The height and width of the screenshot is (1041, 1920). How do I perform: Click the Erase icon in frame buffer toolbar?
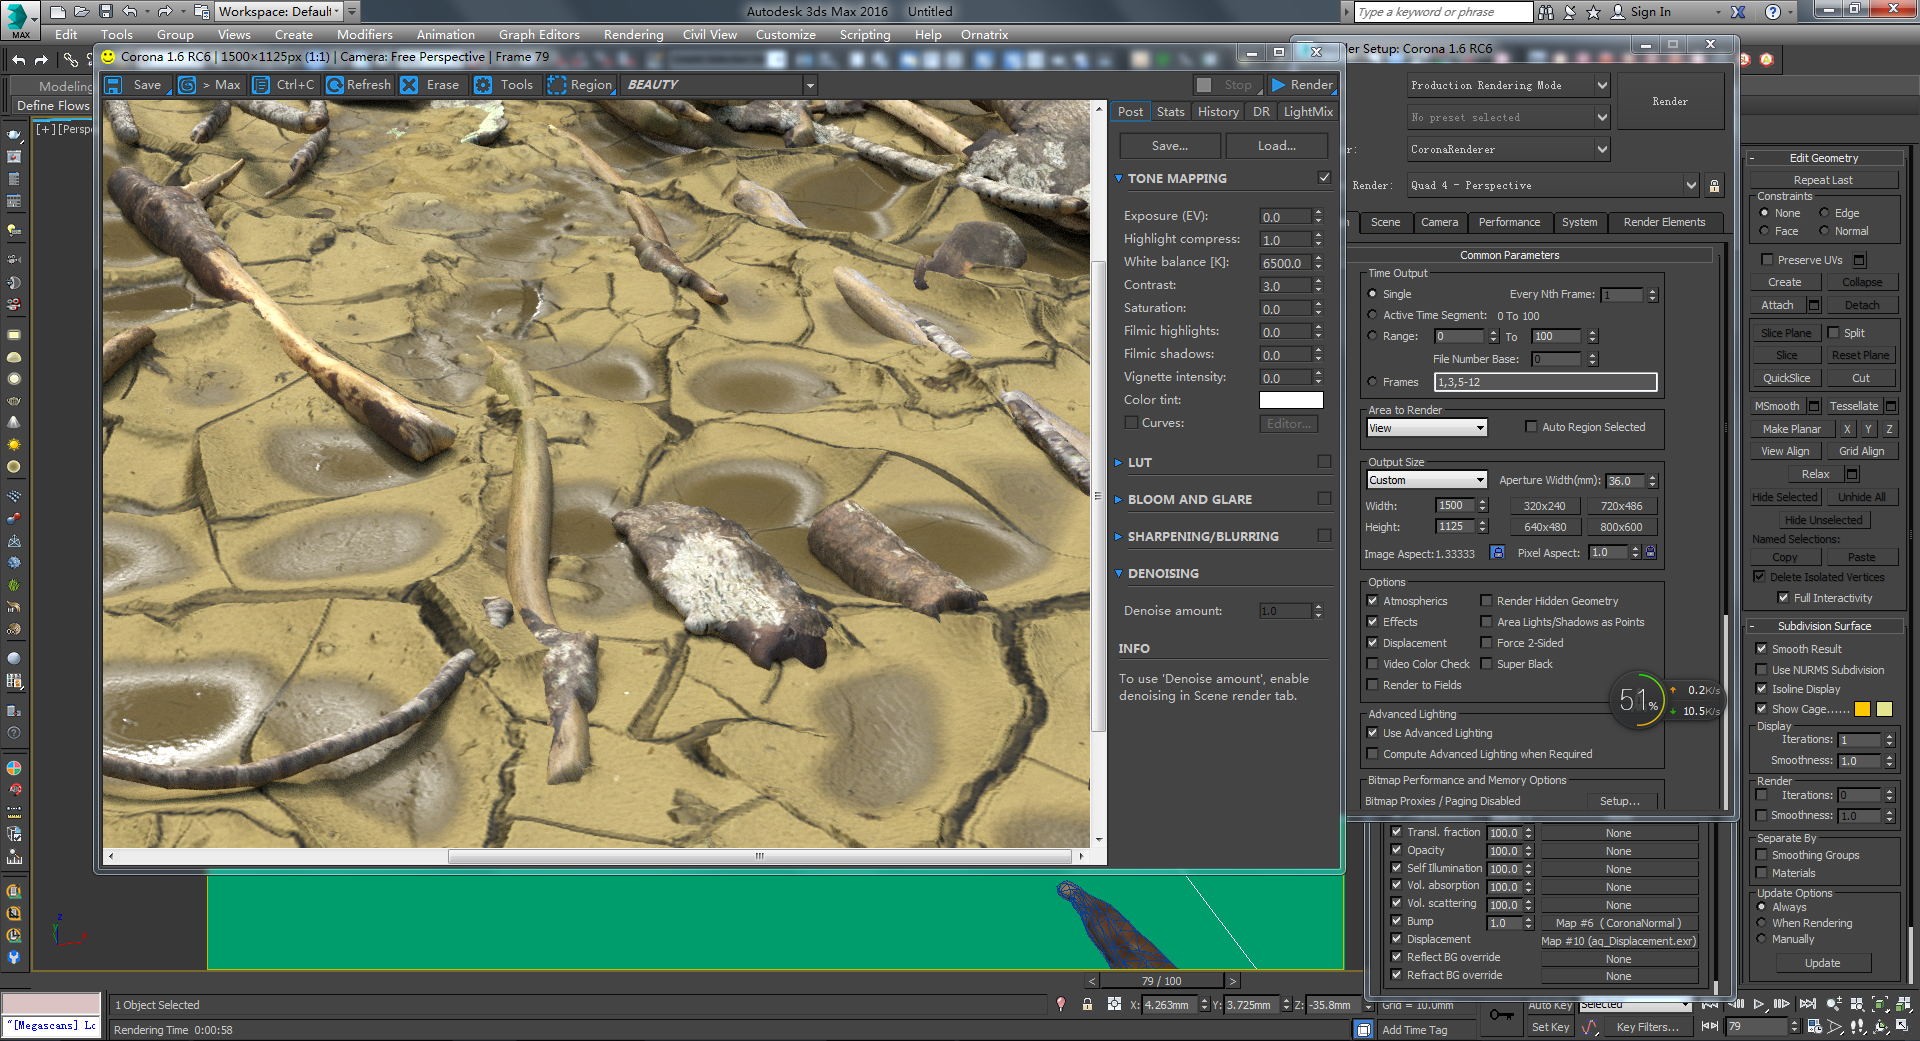tap(409, 85)
